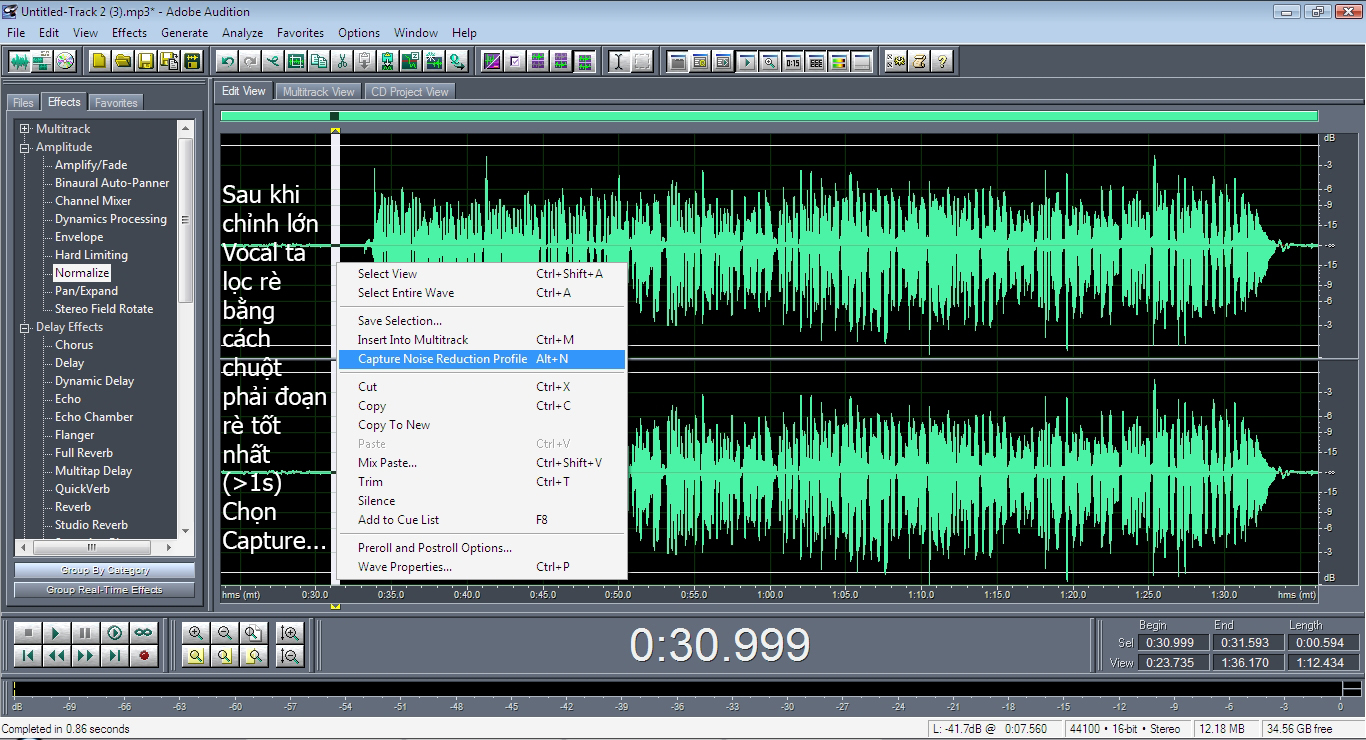The image size is (1366, 740).
Task: Open Wave Properties from context menu
Action: click(480, 567)
